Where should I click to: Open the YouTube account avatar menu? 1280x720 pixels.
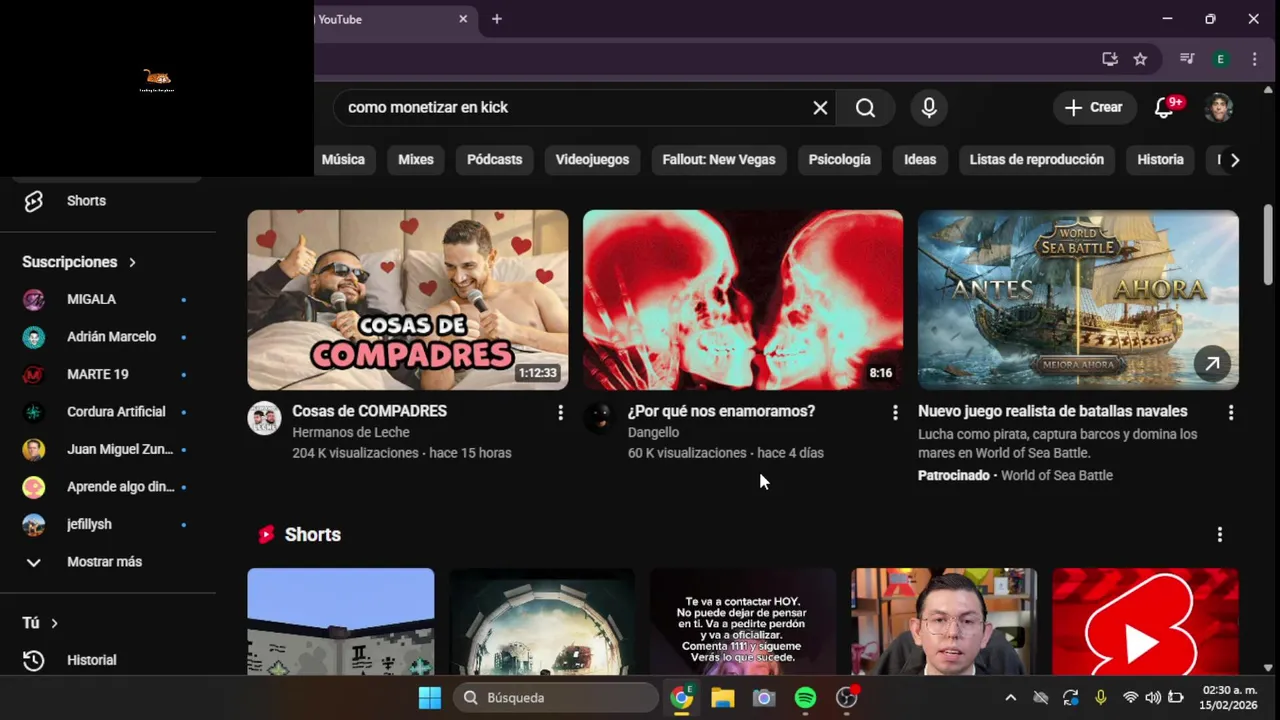click(x=1218, y=108)
